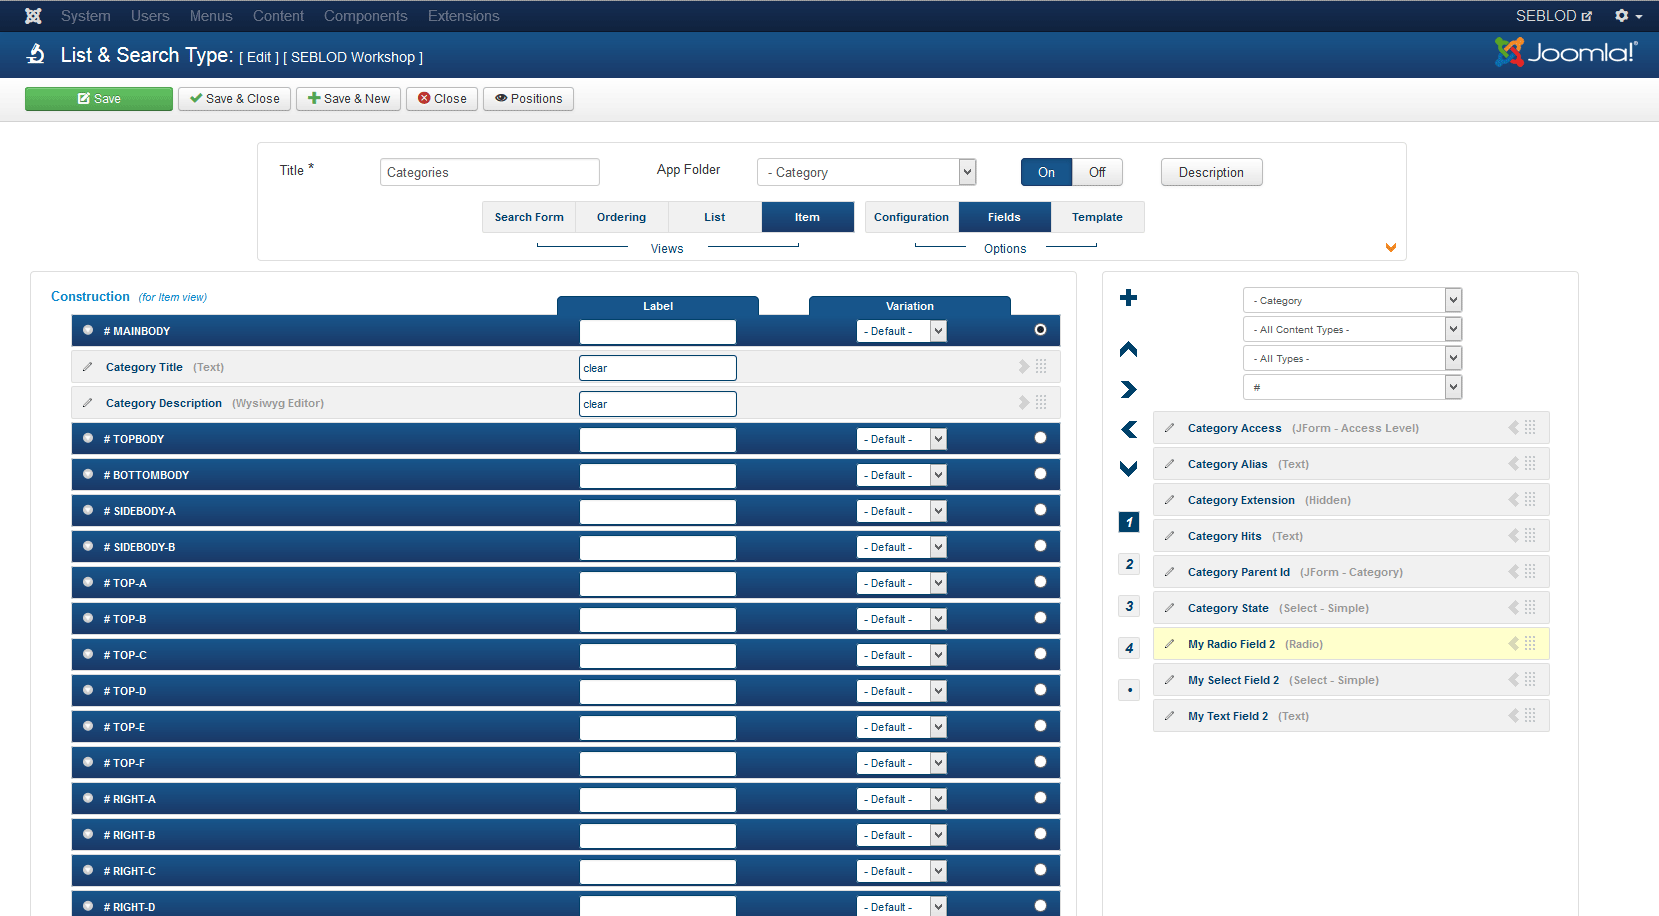
Task: Open the All Types filter dropdown
Action: click(x=1352, y=358)
